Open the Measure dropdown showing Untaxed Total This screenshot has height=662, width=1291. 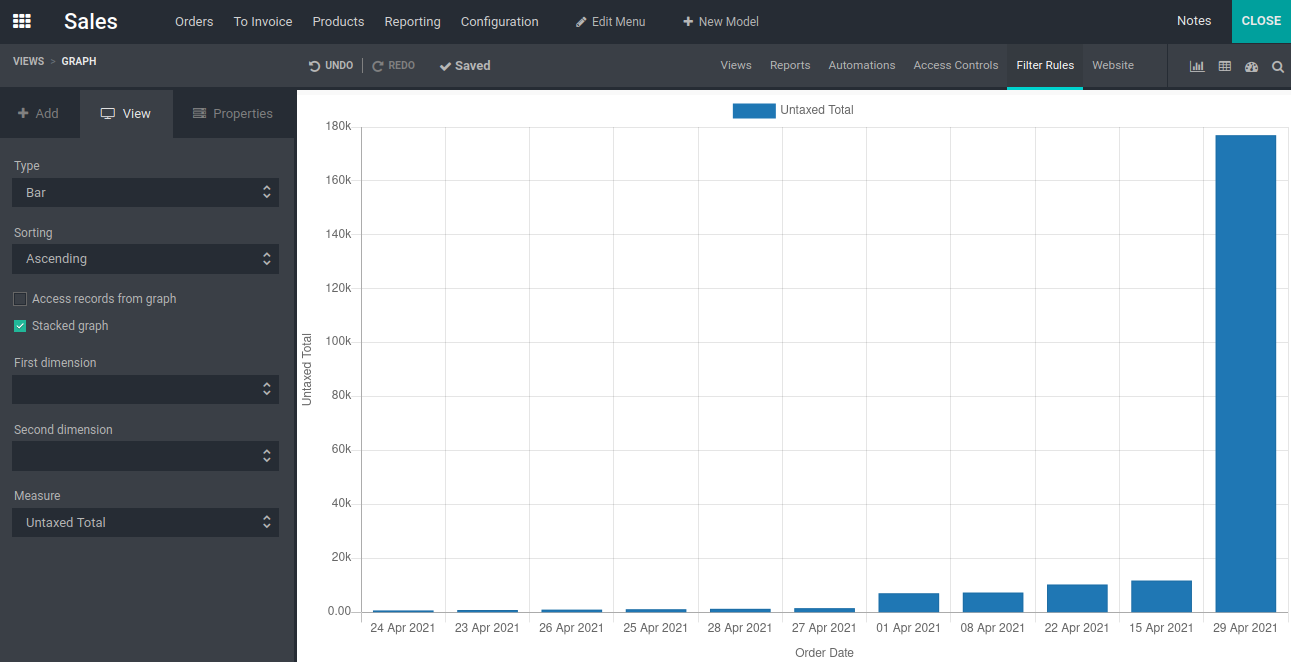point(145,522)
